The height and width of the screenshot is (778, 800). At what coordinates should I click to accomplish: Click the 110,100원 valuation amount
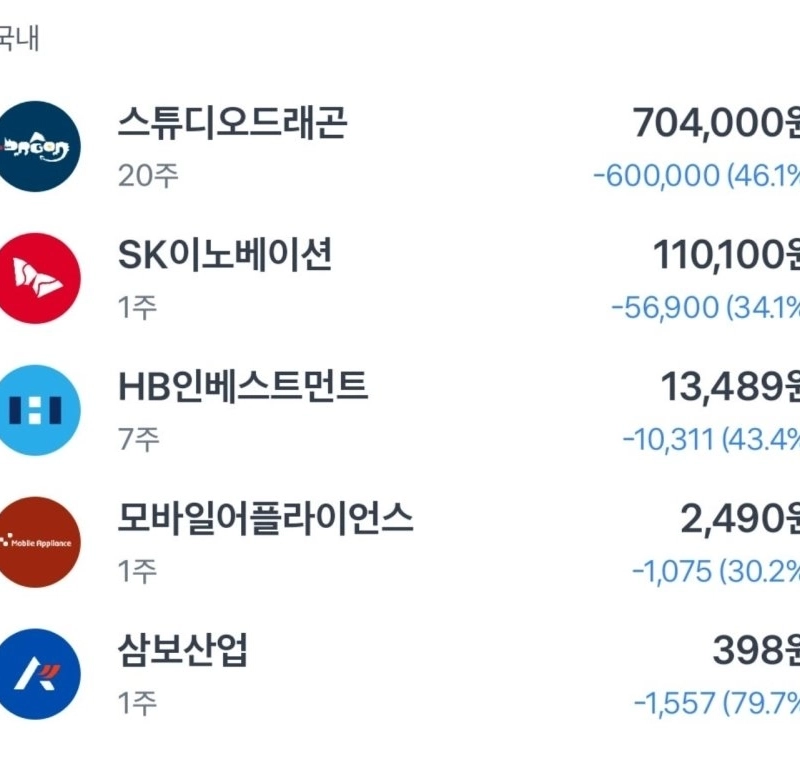point(726,256)
